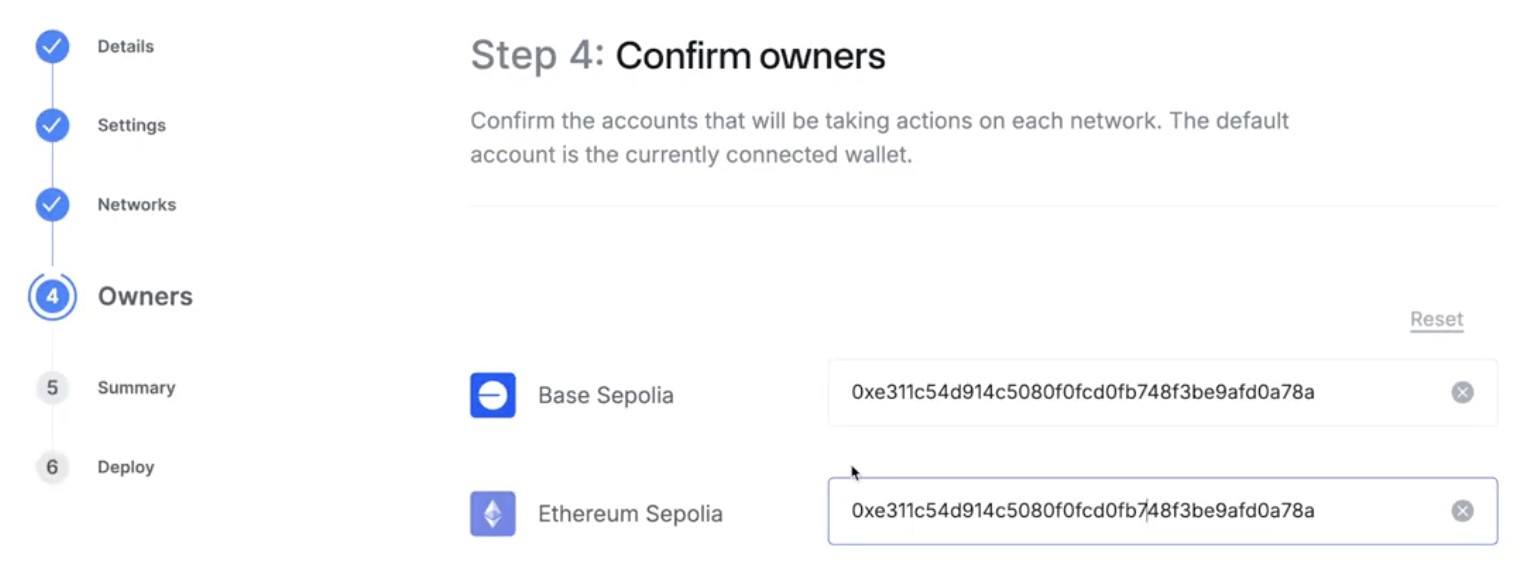Click the Owners step label
Viewport: 1534px width, 578px height.
145,296
